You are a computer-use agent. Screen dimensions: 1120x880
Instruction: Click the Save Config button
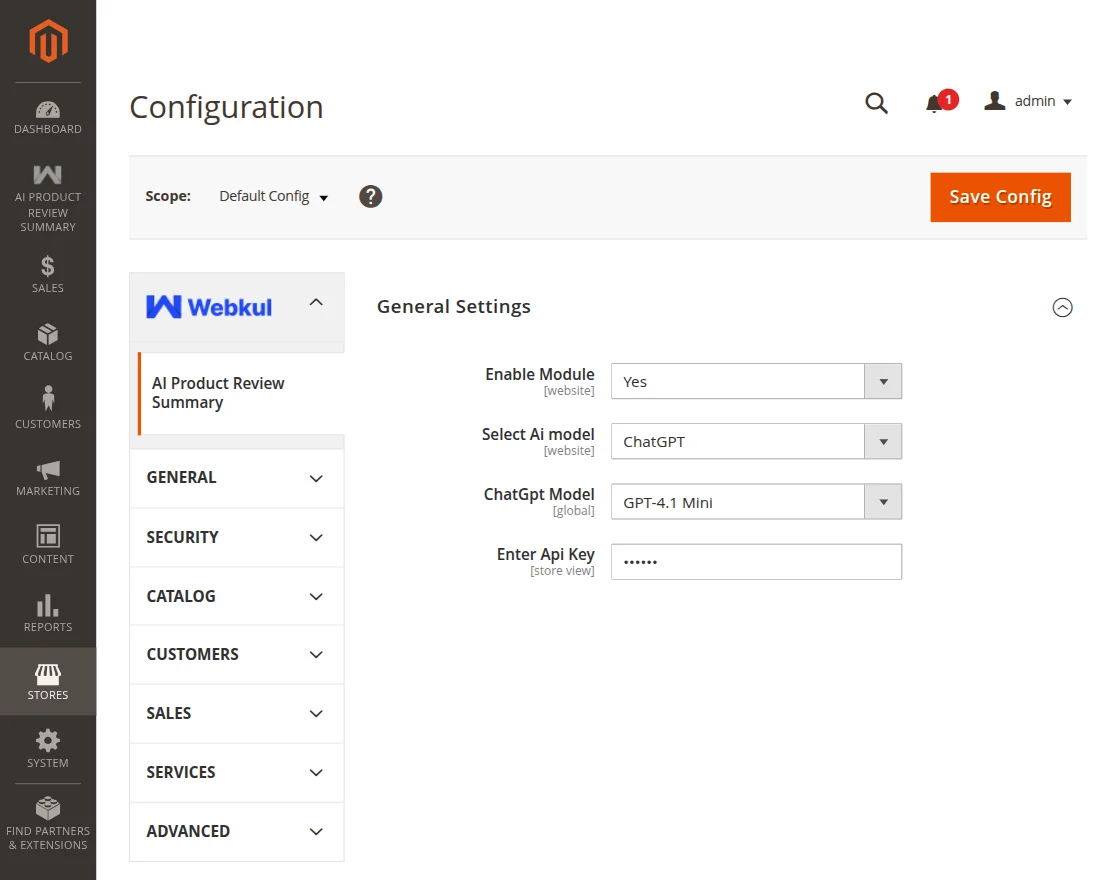point(1000,197)
